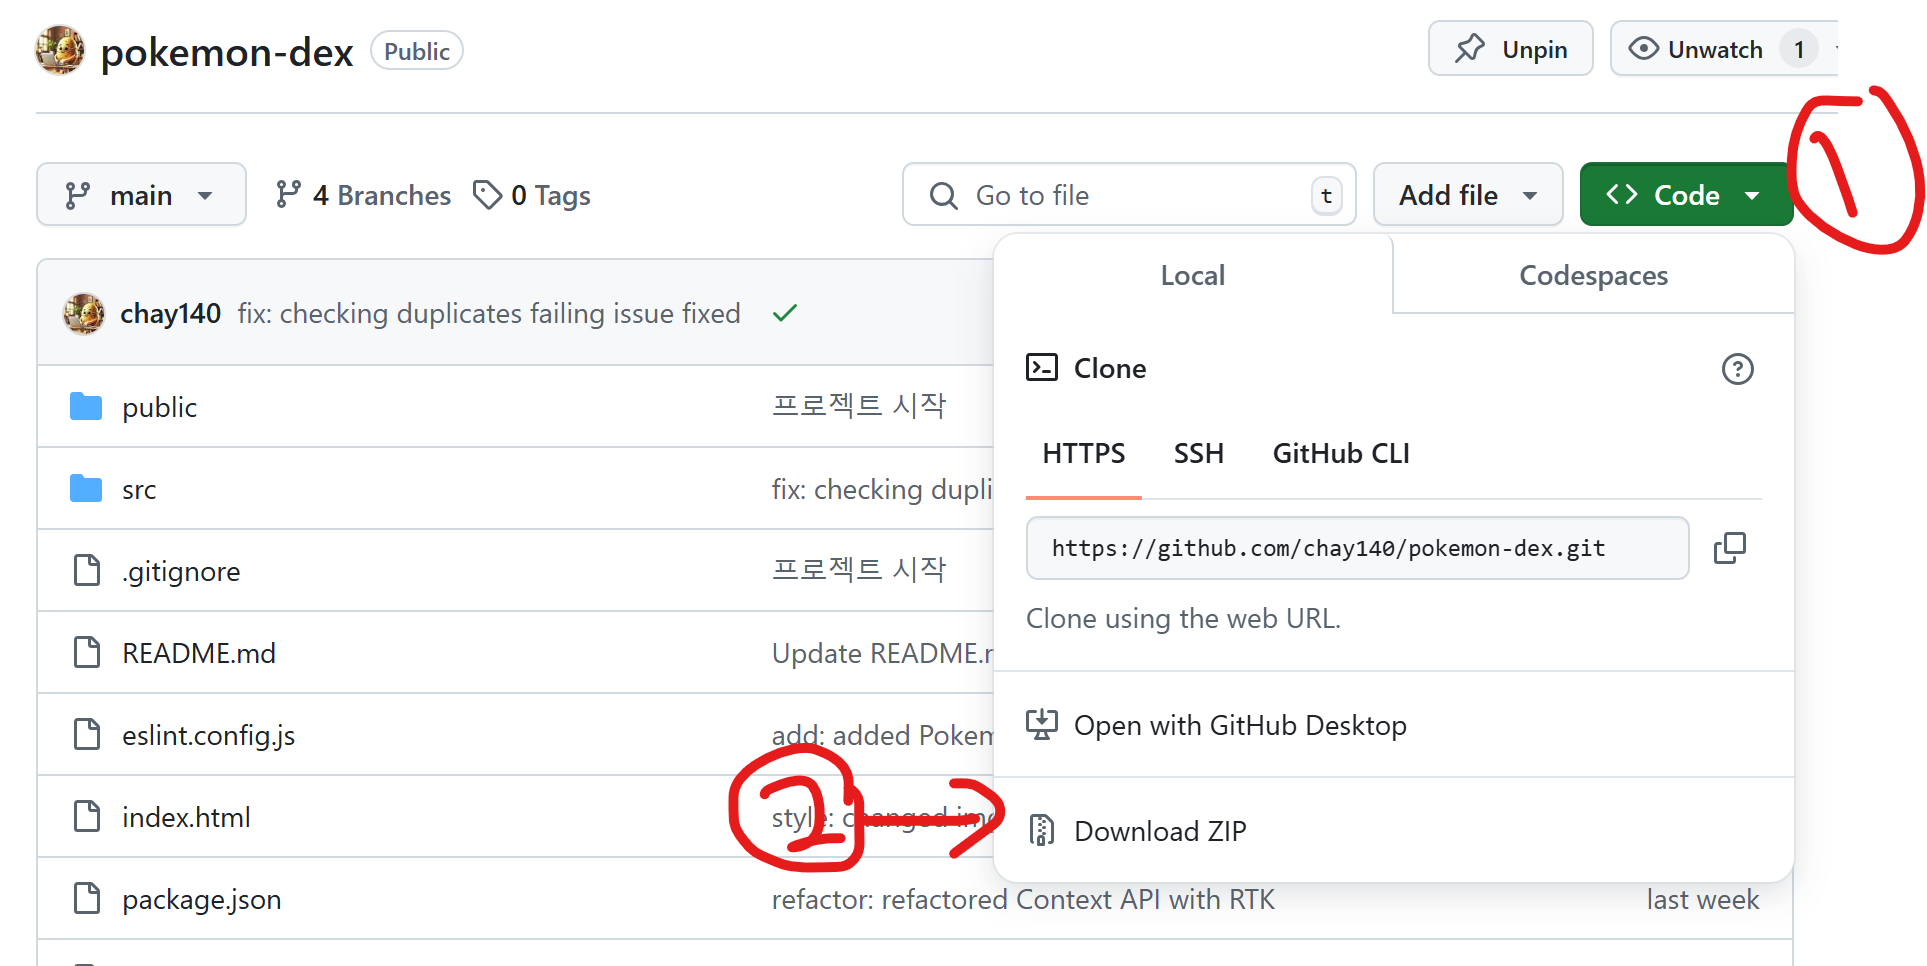1927x966 pixels.
Task: Click the package.json file icon
Action: (87, 899)
